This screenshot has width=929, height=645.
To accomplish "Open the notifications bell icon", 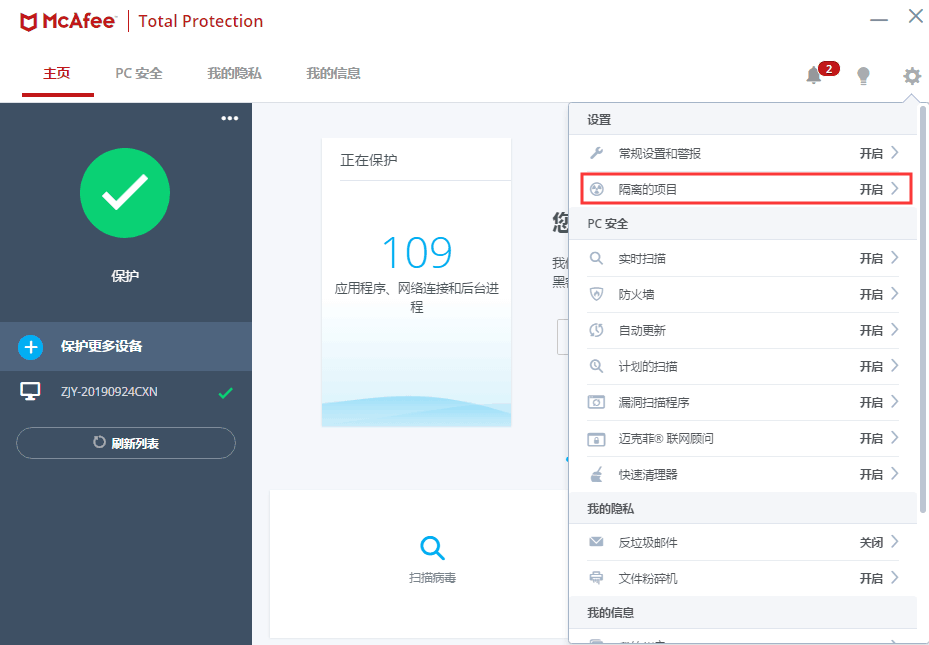I will [x=813, y=75].
